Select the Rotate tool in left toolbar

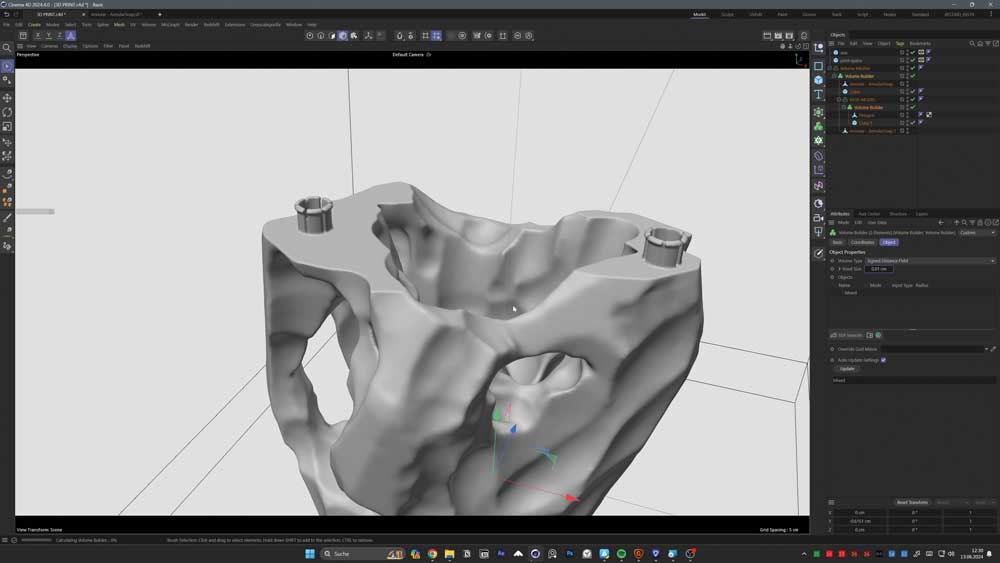[7, 112]
